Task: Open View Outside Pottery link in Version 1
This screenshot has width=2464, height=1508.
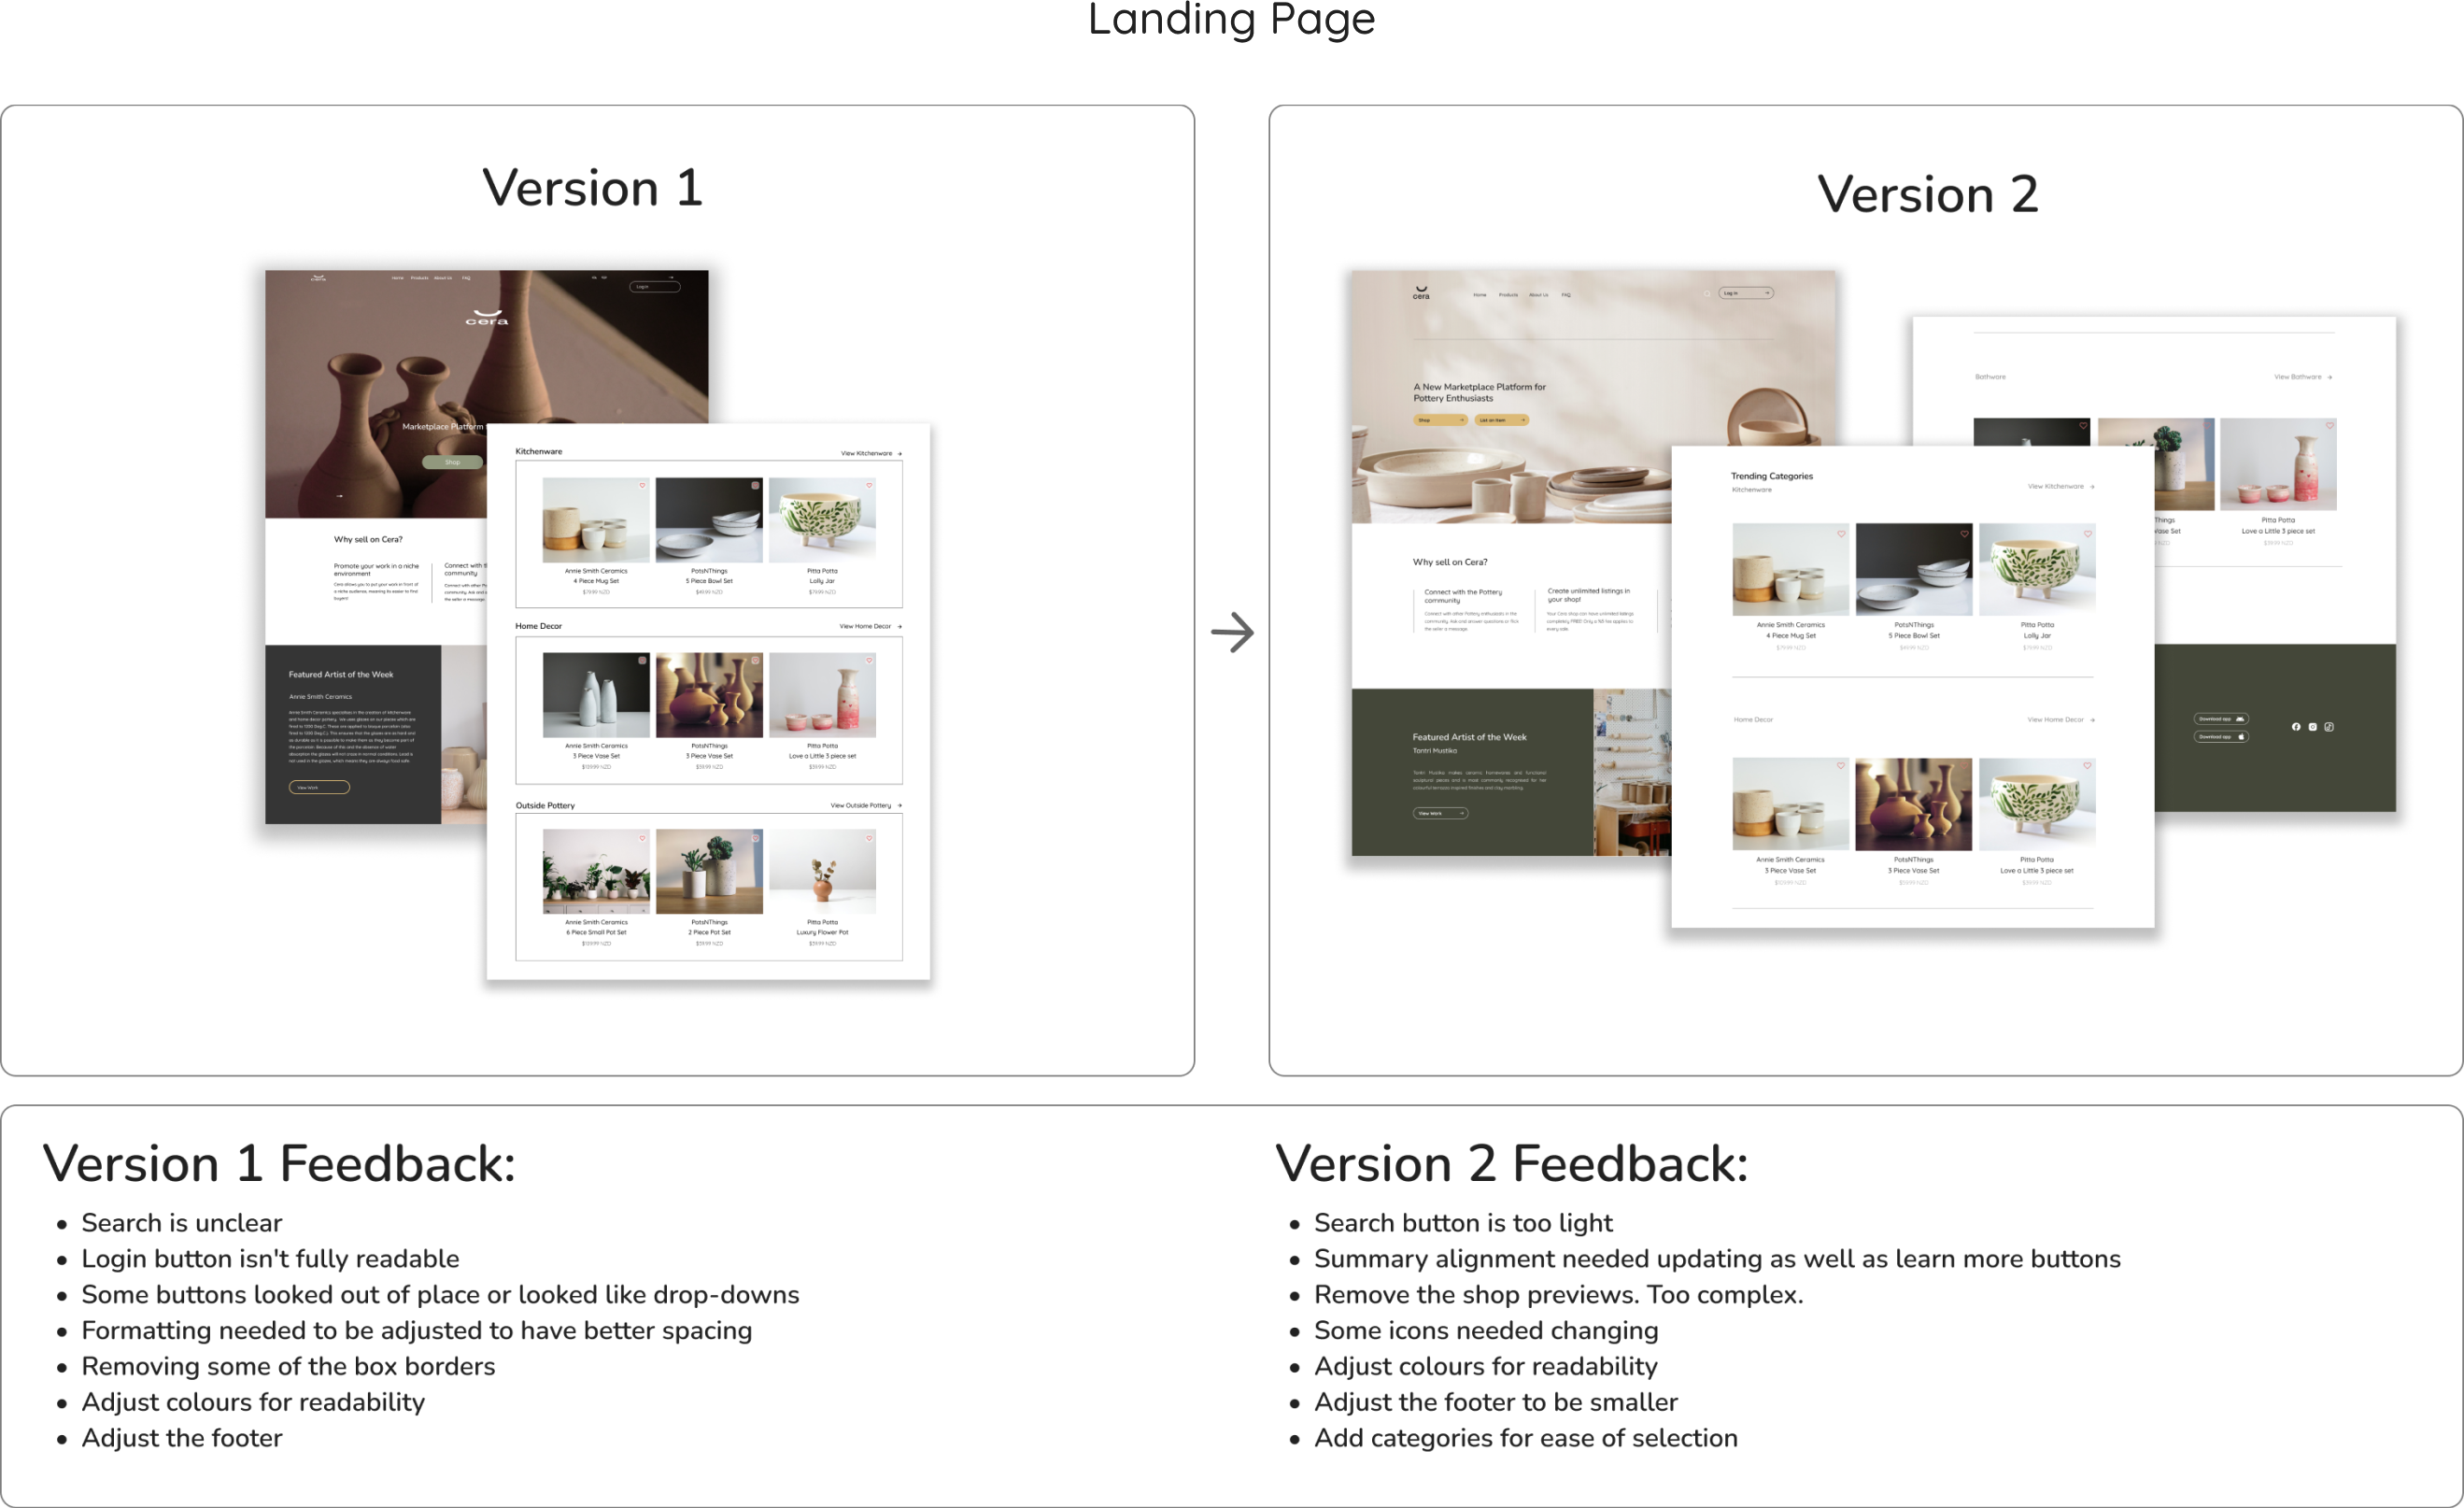Action: [x=860, y=806]
